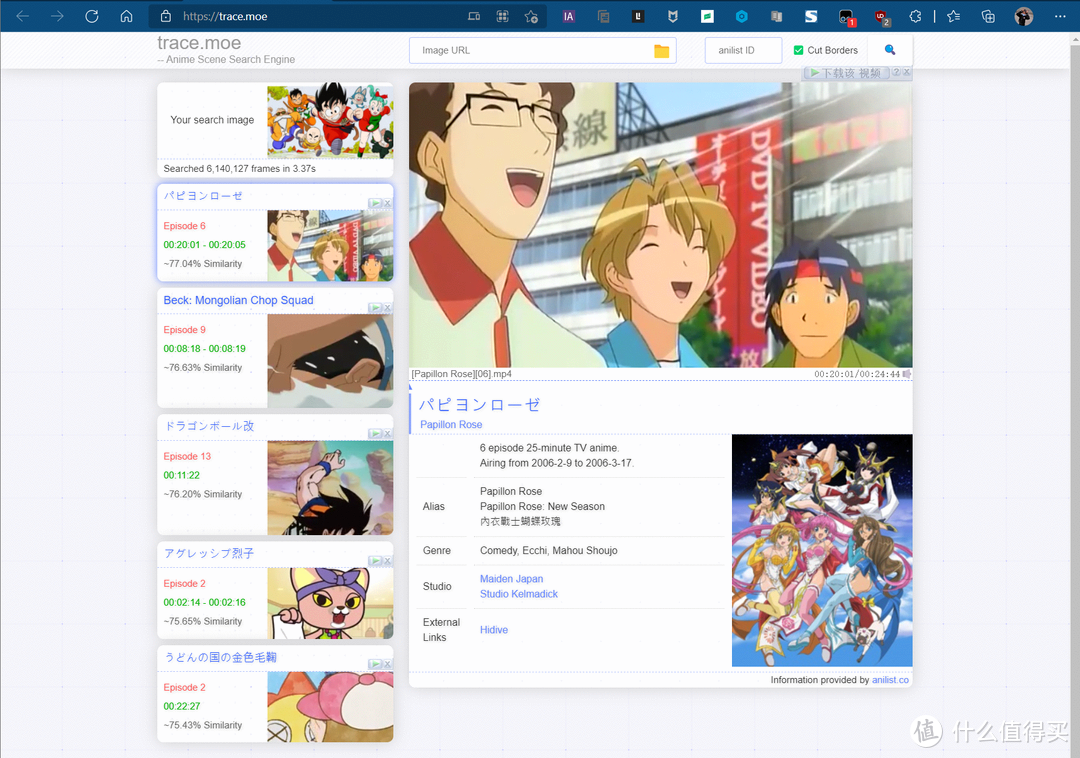Open the folder icon to upload an image

click(661, 51)
